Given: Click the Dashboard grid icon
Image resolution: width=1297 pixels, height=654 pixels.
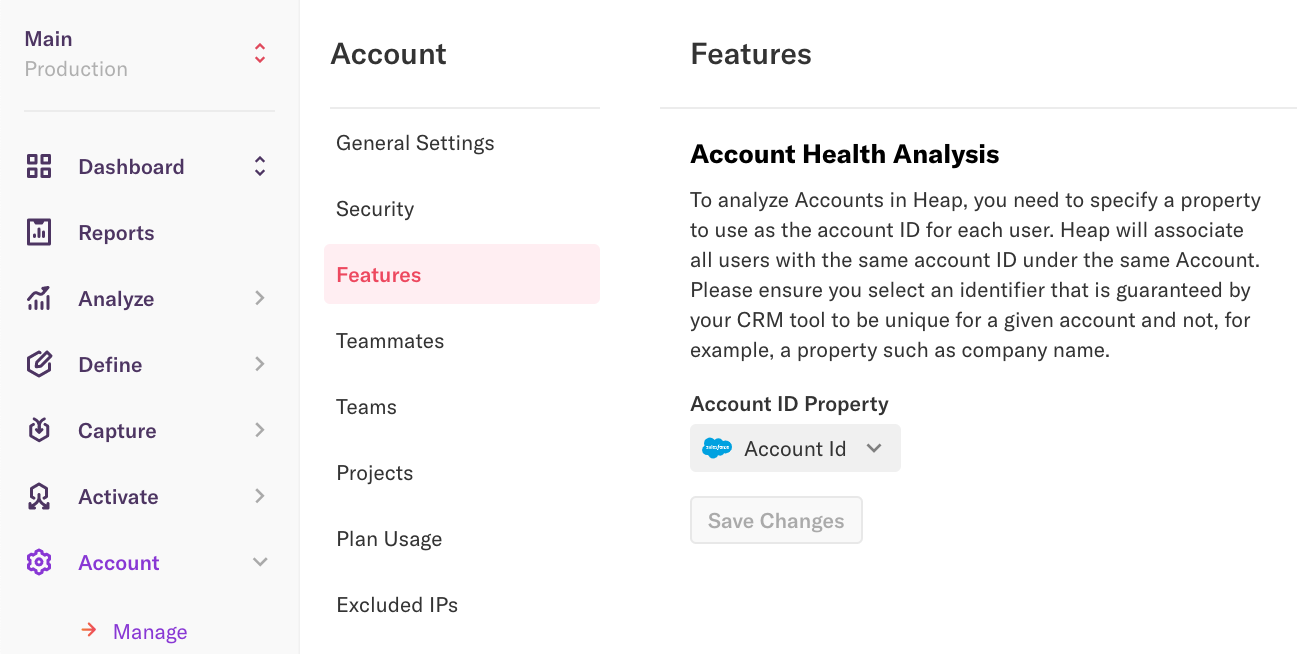Looking at the screenshot, I should 39,167.
